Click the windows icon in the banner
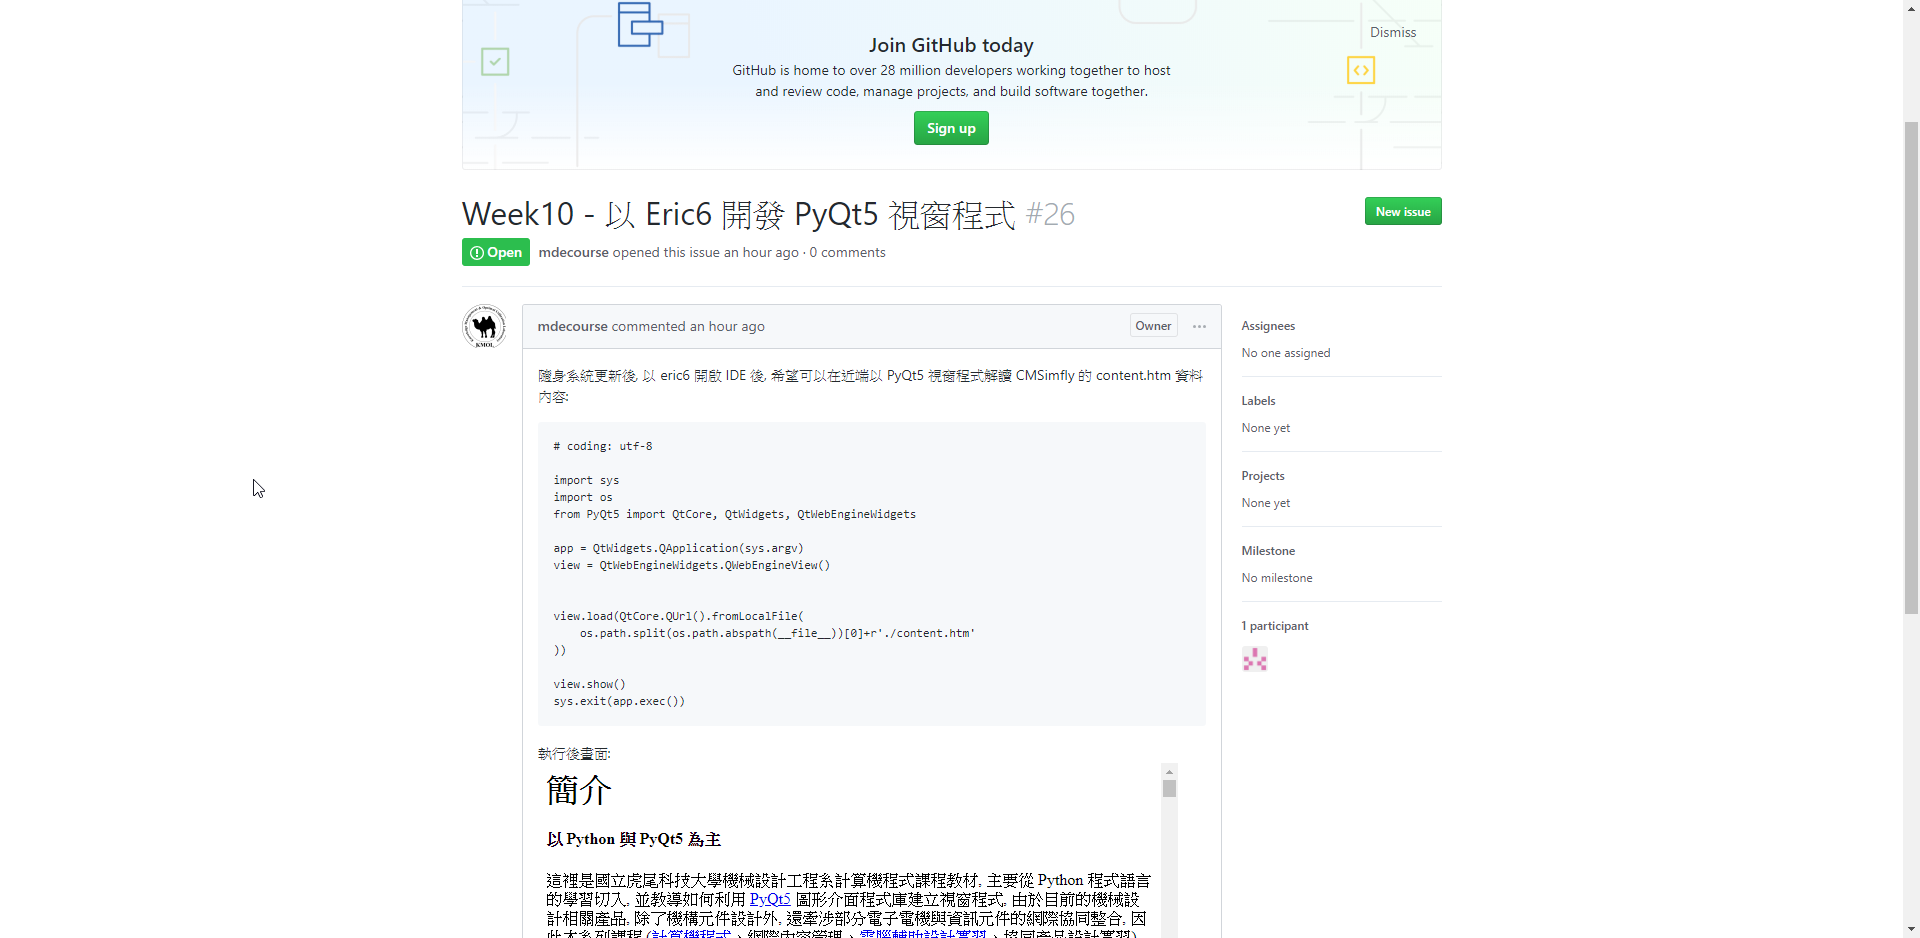Viewport: 1920px width, 938px height. [x=640, y=24]
